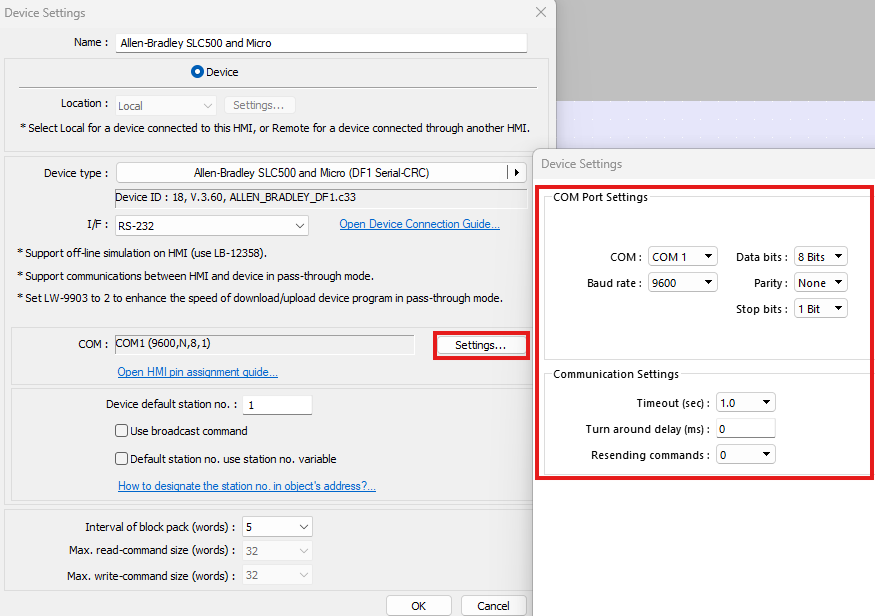Click the COM1 (9600,N,8,1) readout
The width and height of the screenshot is (875, 616).
[x=265, y=344]
